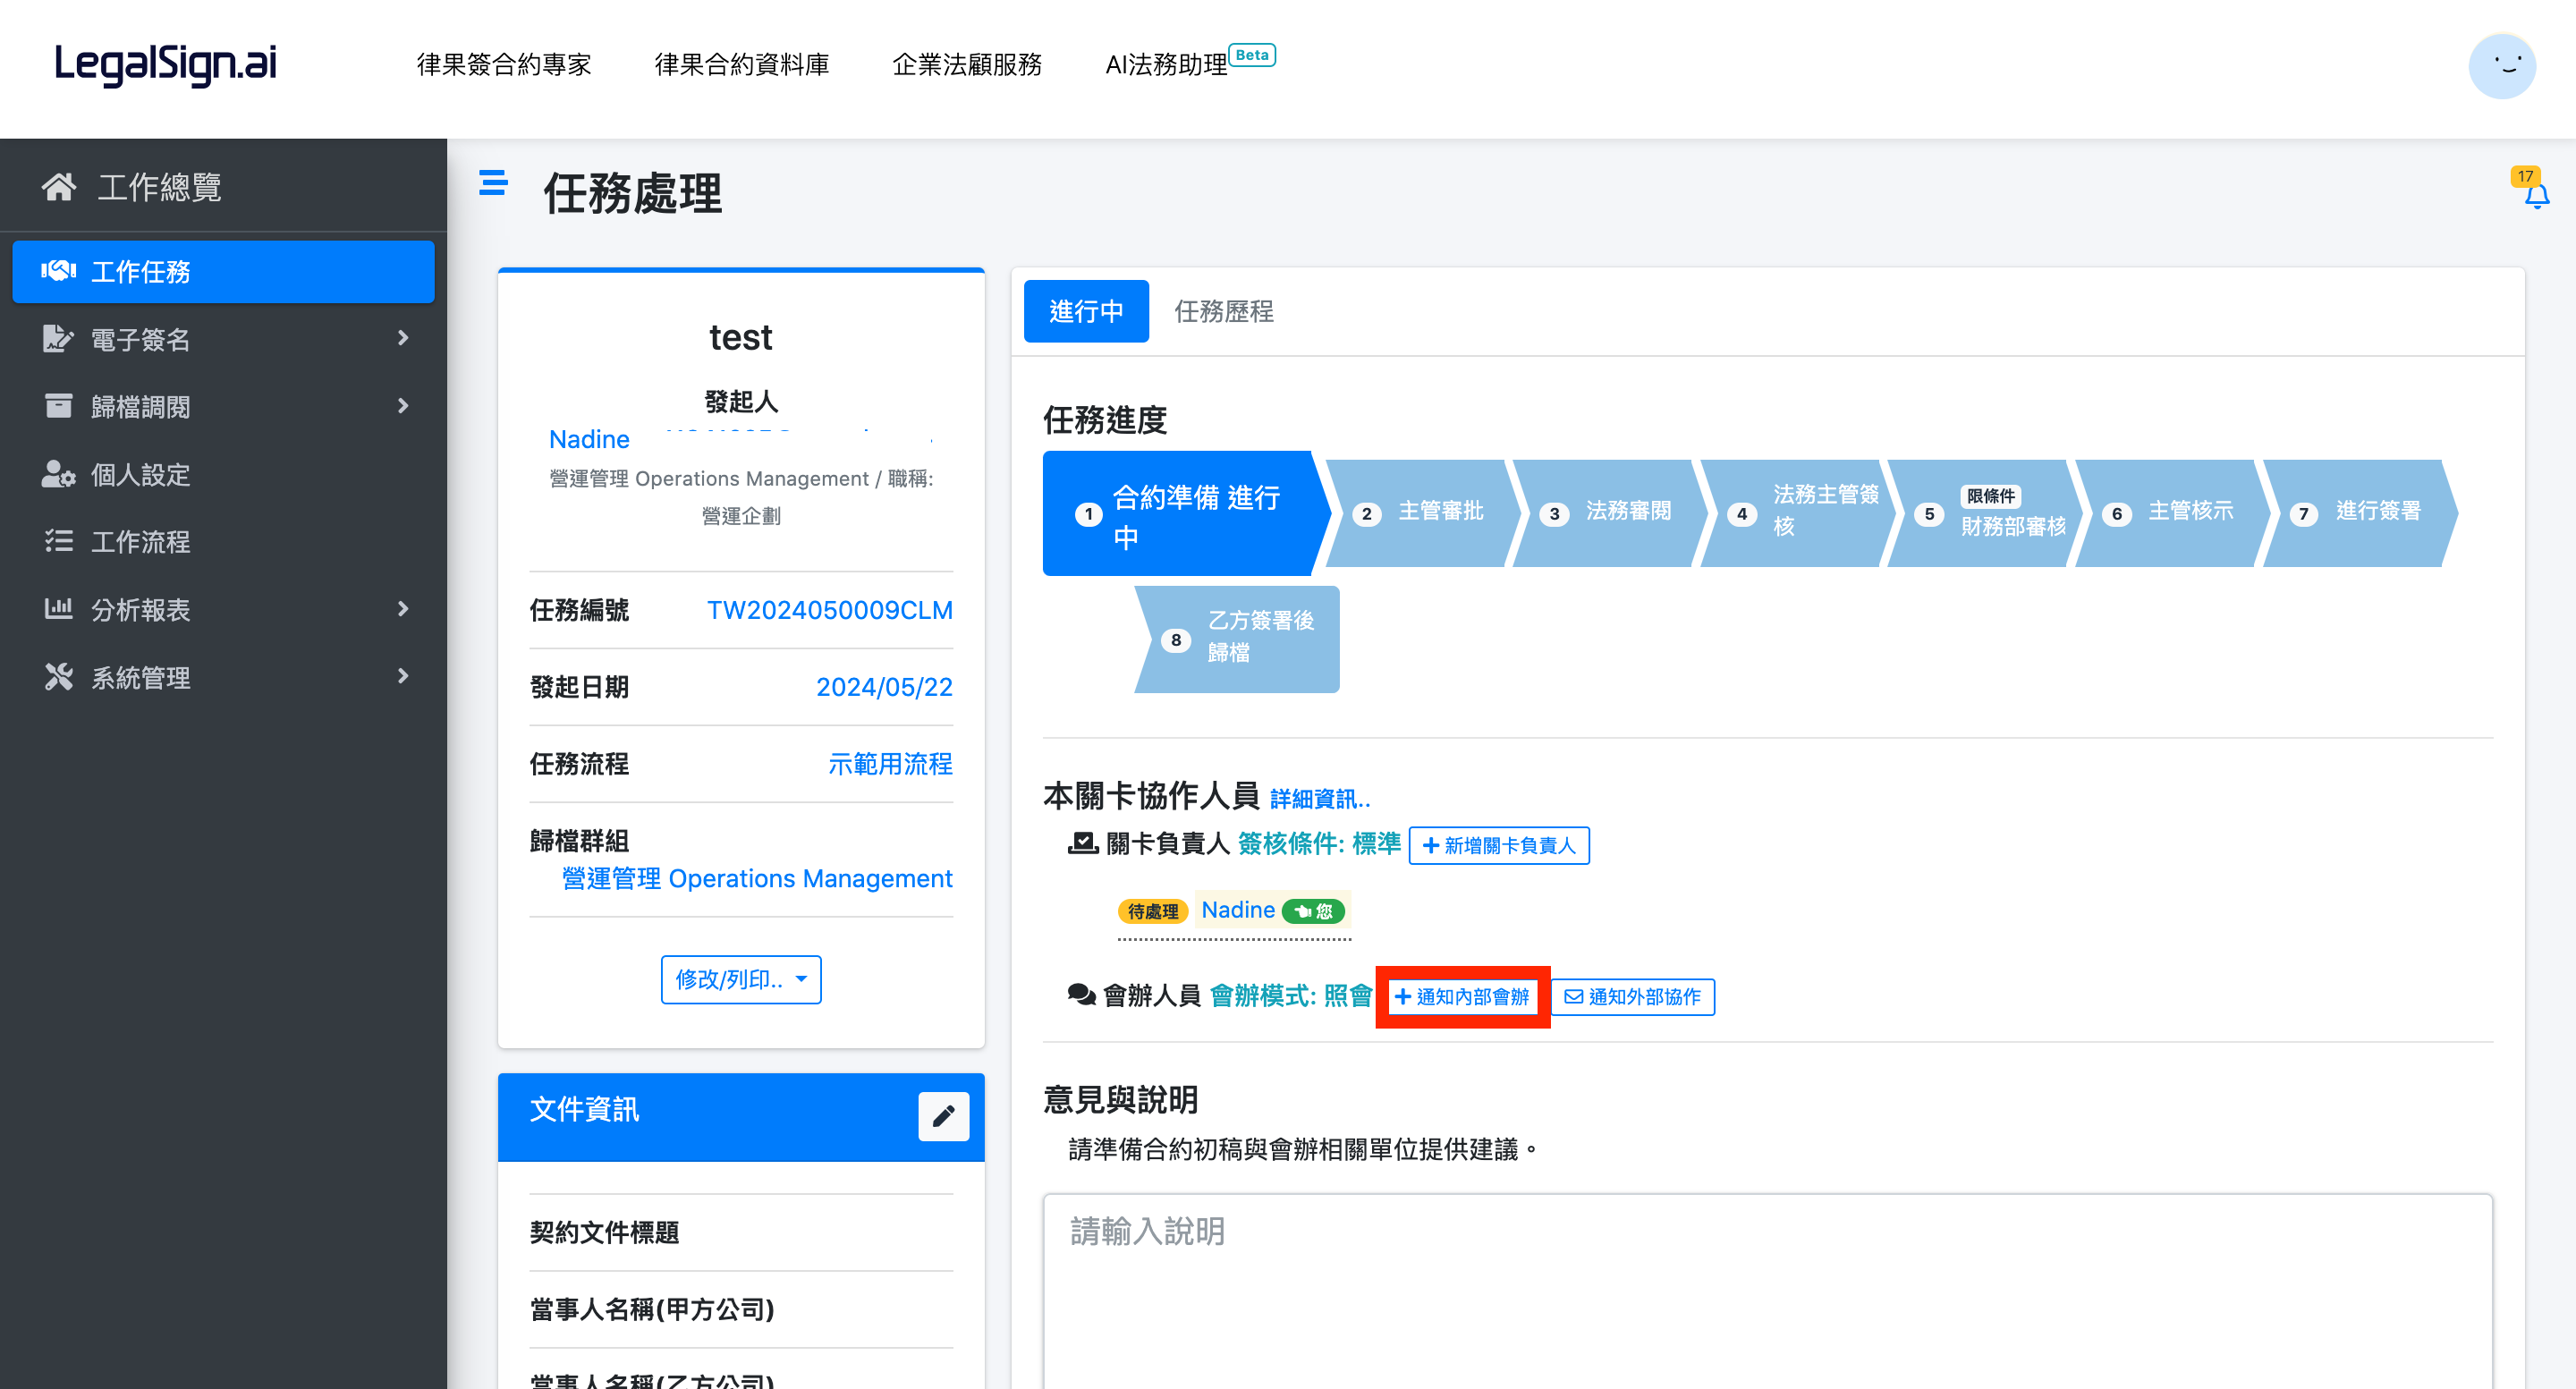Open 律果簽合約專家 in top navigation
The height and width of the screenshot is (1389, 2576).
coord(504,65)
